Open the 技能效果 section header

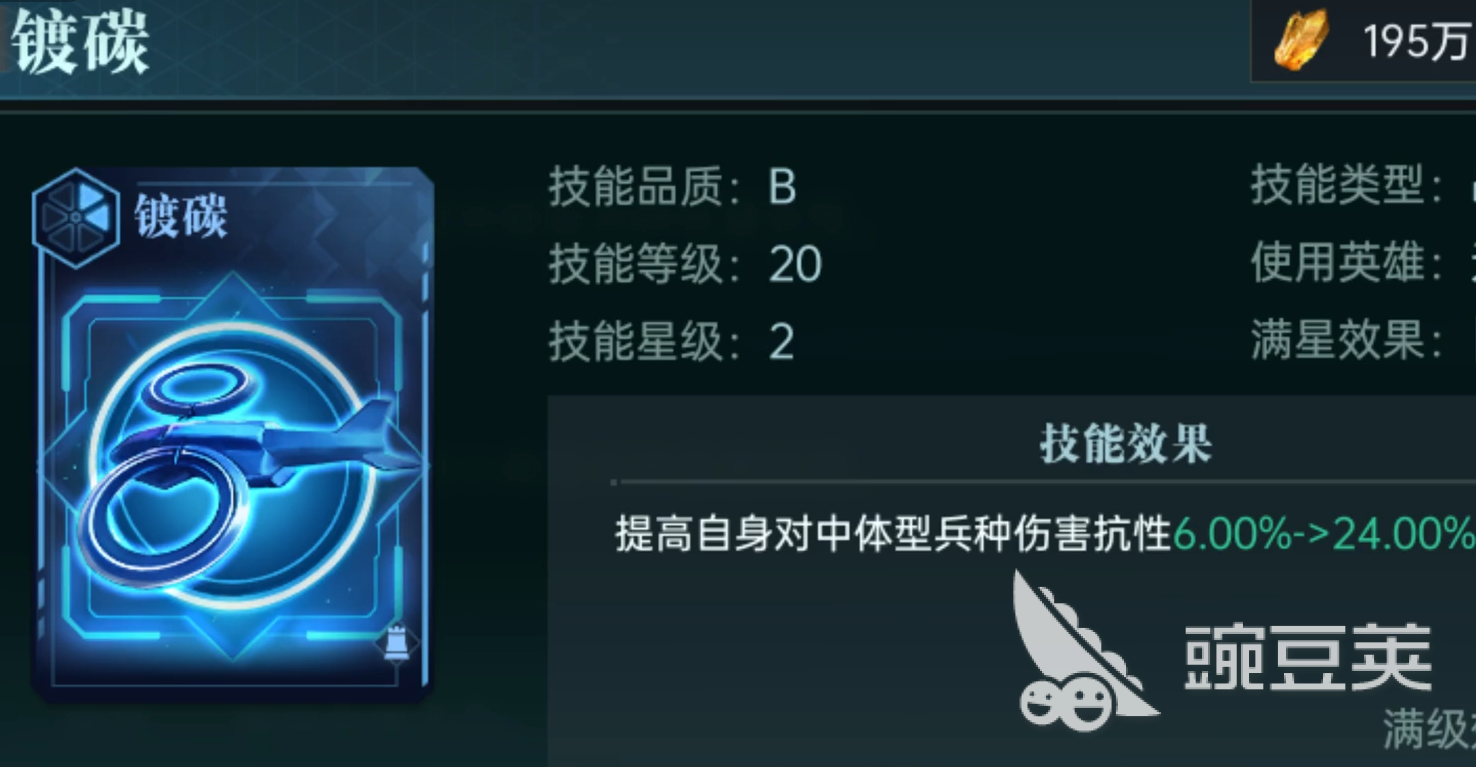click(1126, 444)
